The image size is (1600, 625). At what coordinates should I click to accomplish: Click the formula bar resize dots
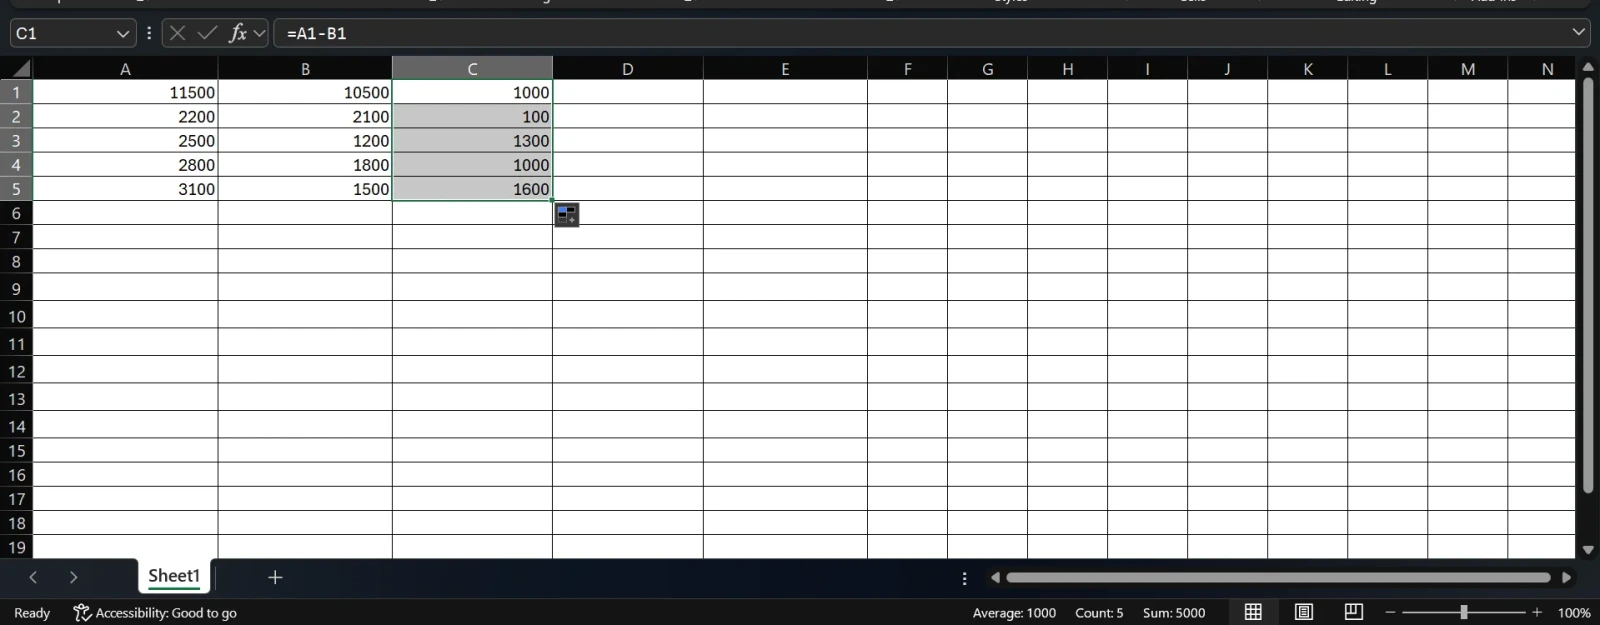tap(149, 33)
